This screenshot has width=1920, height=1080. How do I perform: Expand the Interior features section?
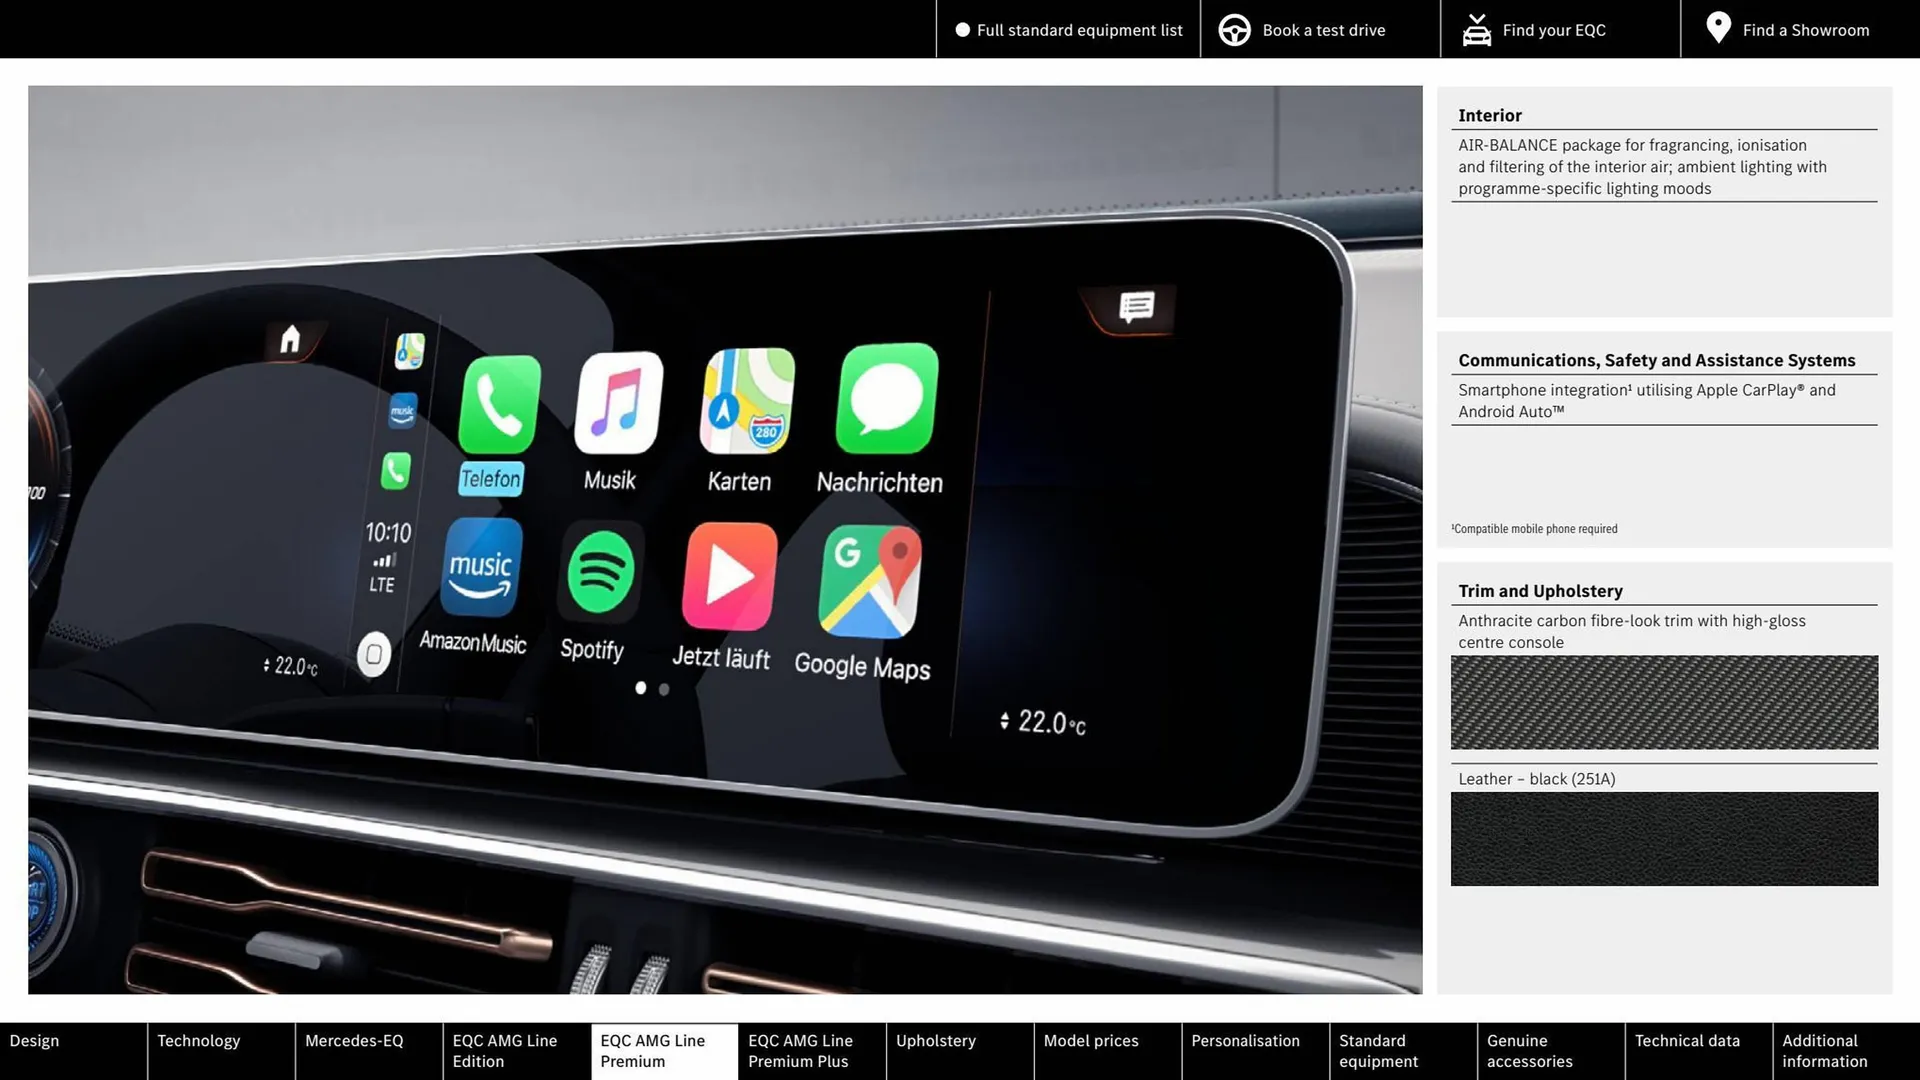(x=1490, y=113)
